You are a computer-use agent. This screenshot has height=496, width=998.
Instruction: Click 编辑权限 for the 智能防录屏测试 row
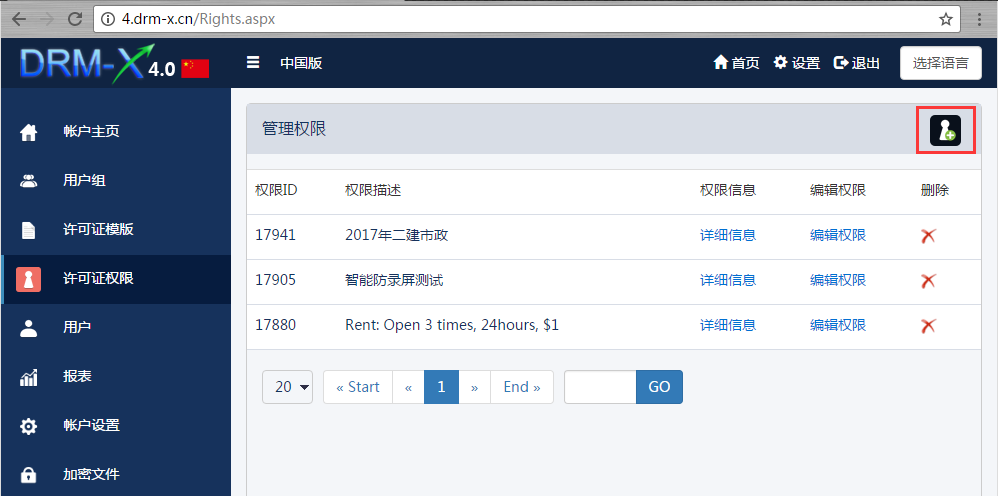pyautogui.click(x=837, y=281)
